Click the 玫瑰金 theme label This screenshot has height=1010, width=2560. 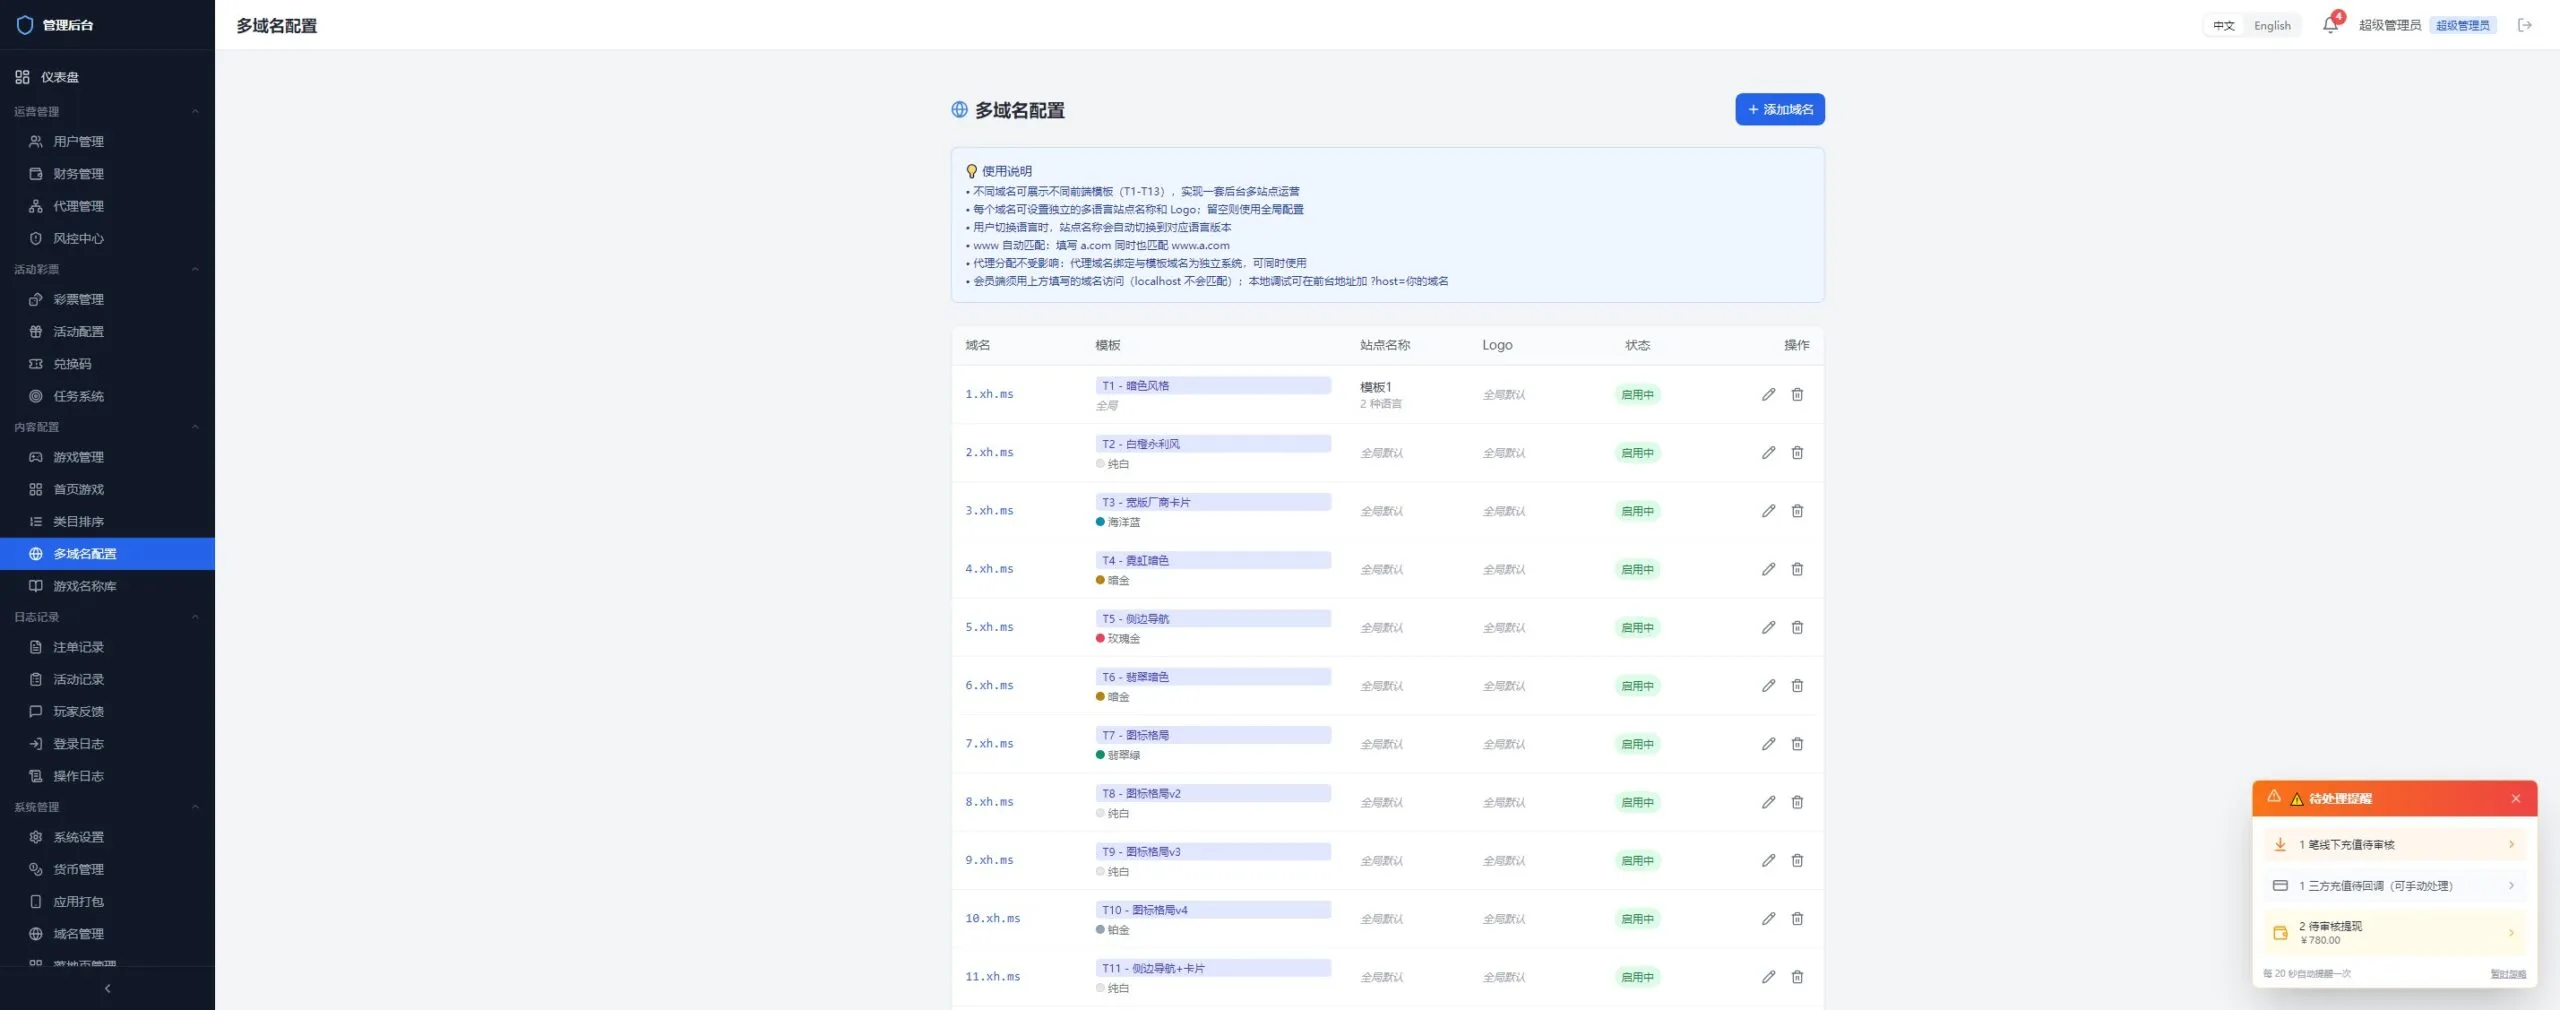(1123, 639)
